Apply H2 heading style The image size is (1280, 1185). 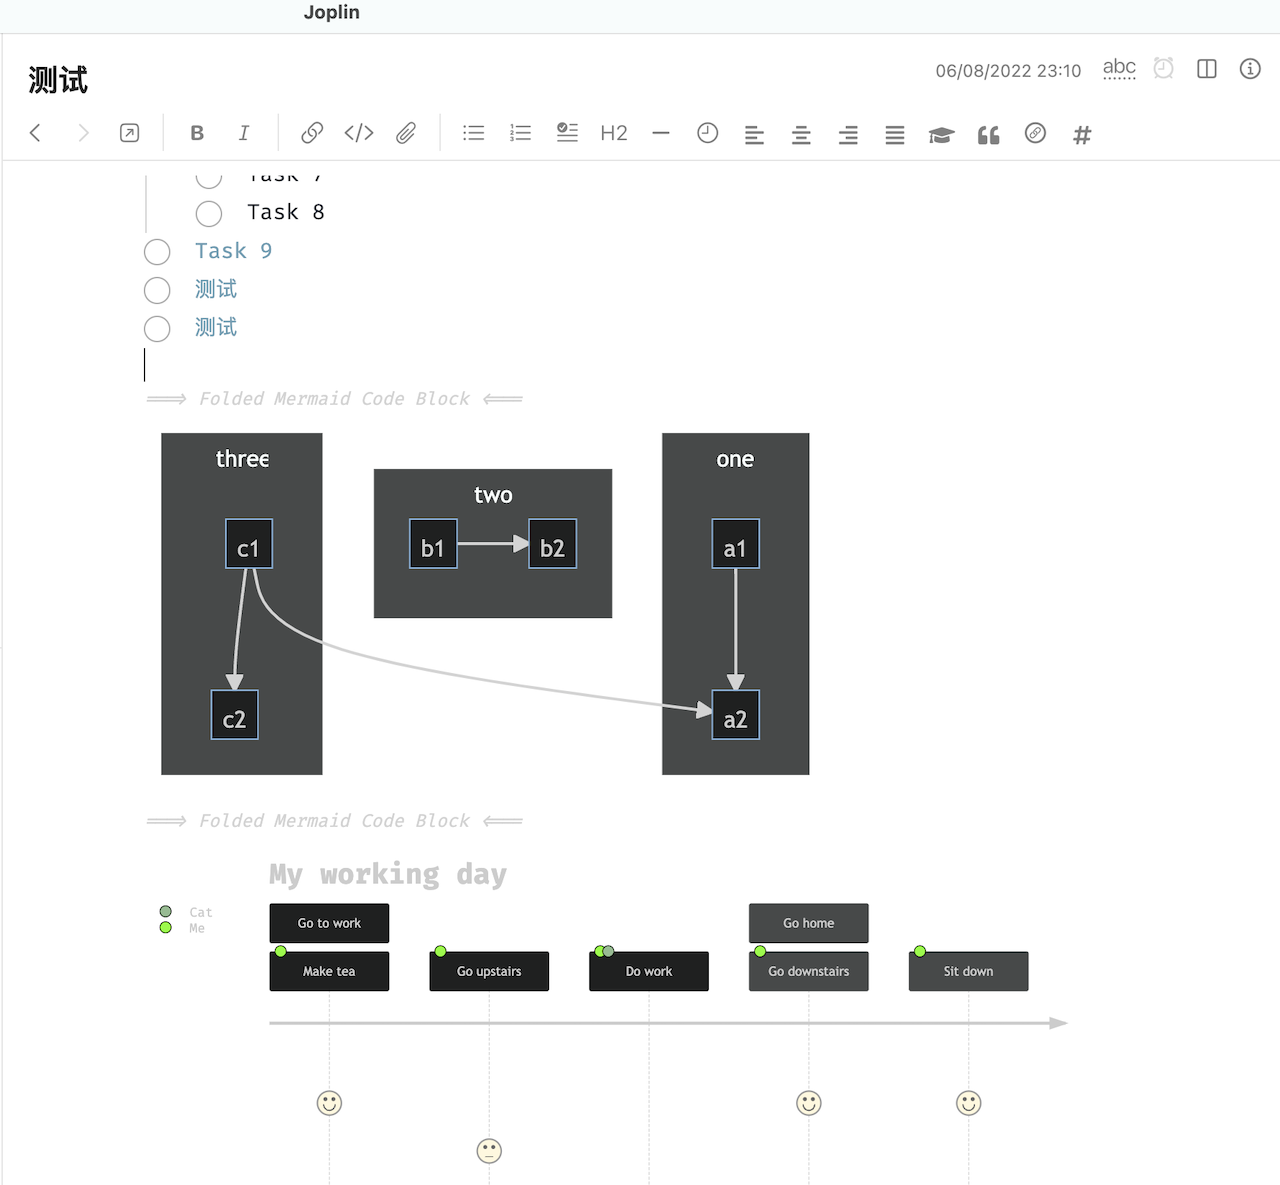(x=614, y=133)
